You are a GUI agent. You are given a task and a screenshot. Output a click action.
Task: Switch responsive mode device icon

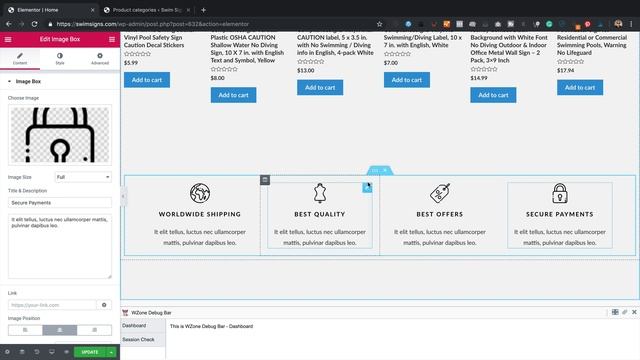coord(51,352)
